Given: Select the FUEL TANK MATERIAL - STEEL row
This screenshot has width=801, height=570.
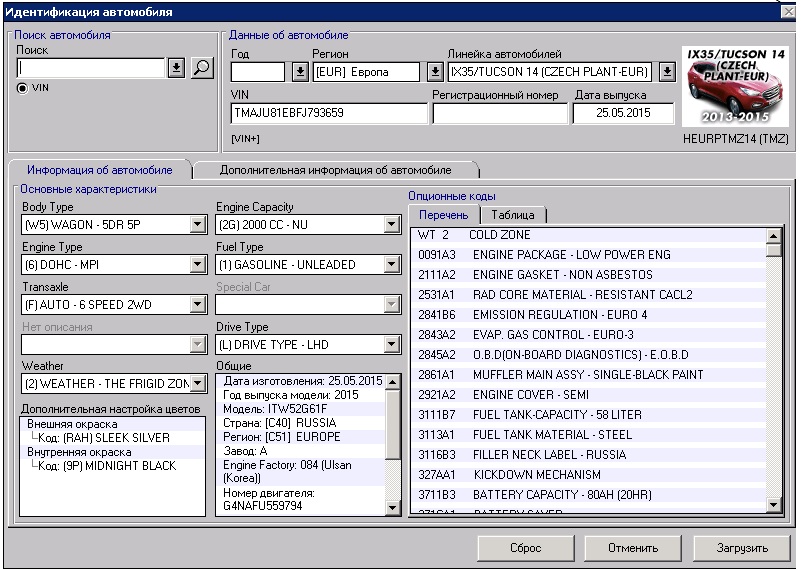Looking at the screenshot, I should pos(588,435).
